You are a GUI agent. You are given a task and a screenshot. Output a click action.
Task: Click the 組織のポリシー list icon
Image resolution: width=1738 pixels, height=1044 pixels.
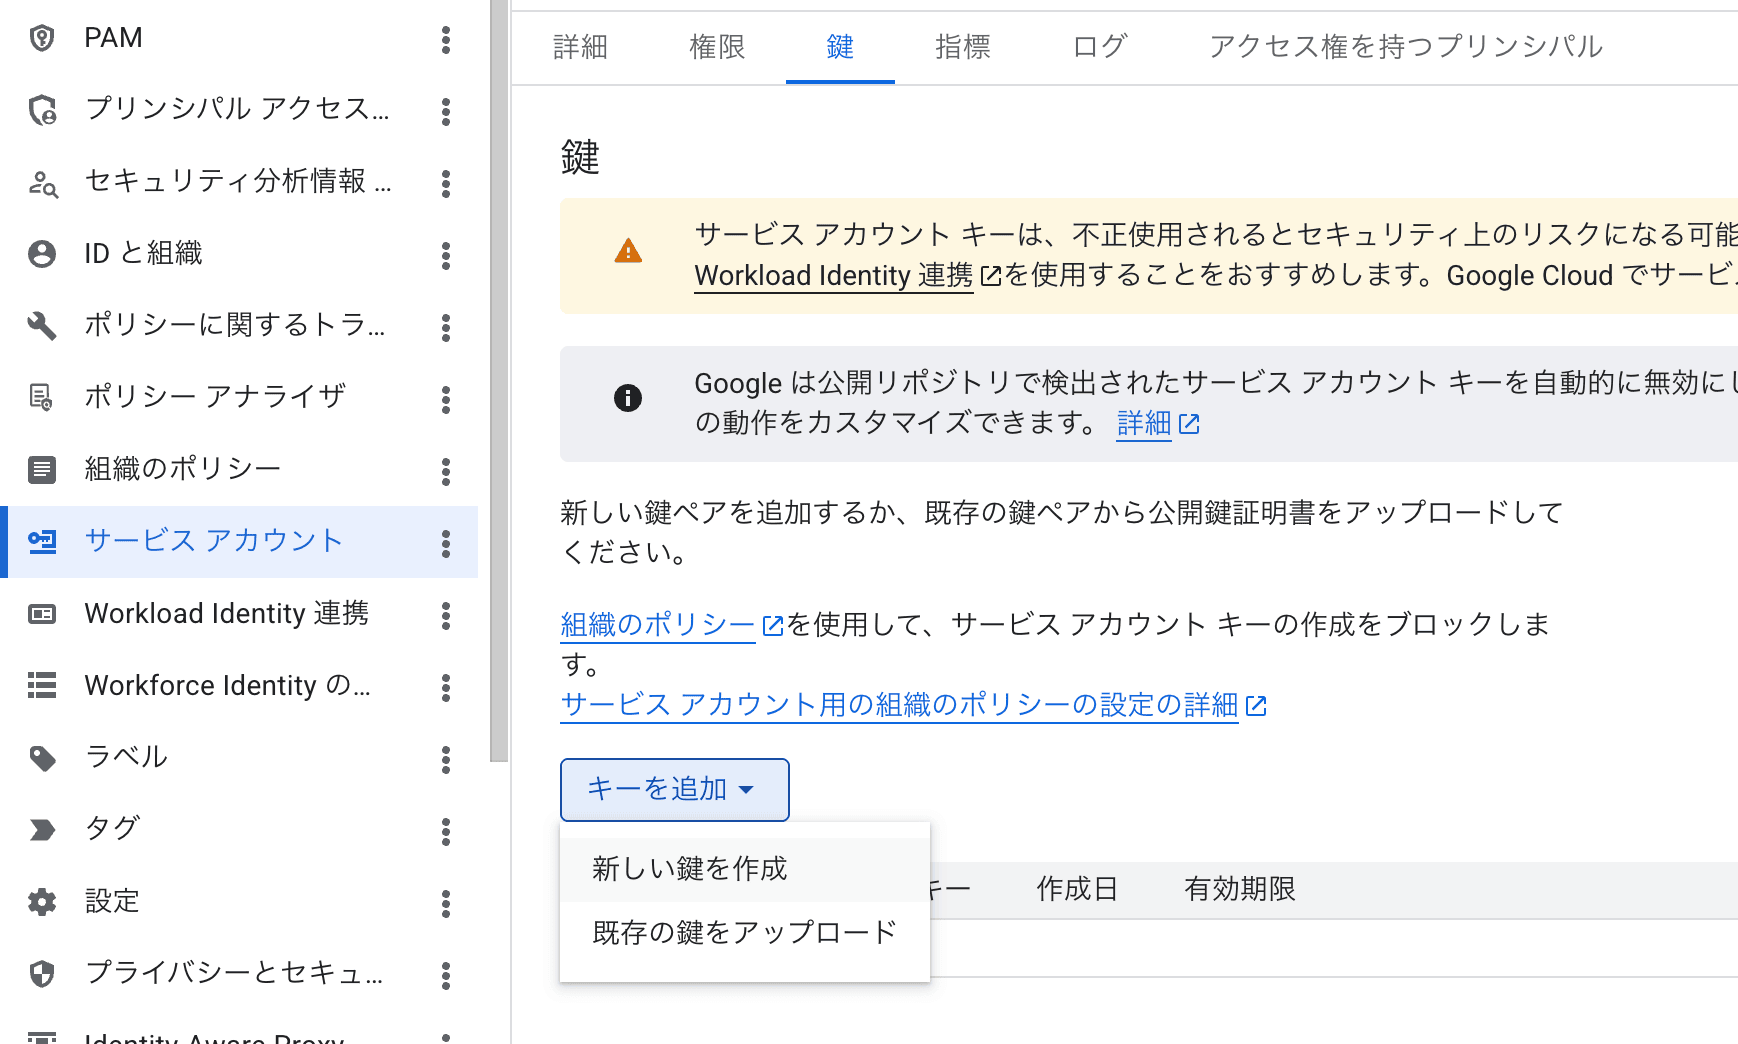[42, 470]
